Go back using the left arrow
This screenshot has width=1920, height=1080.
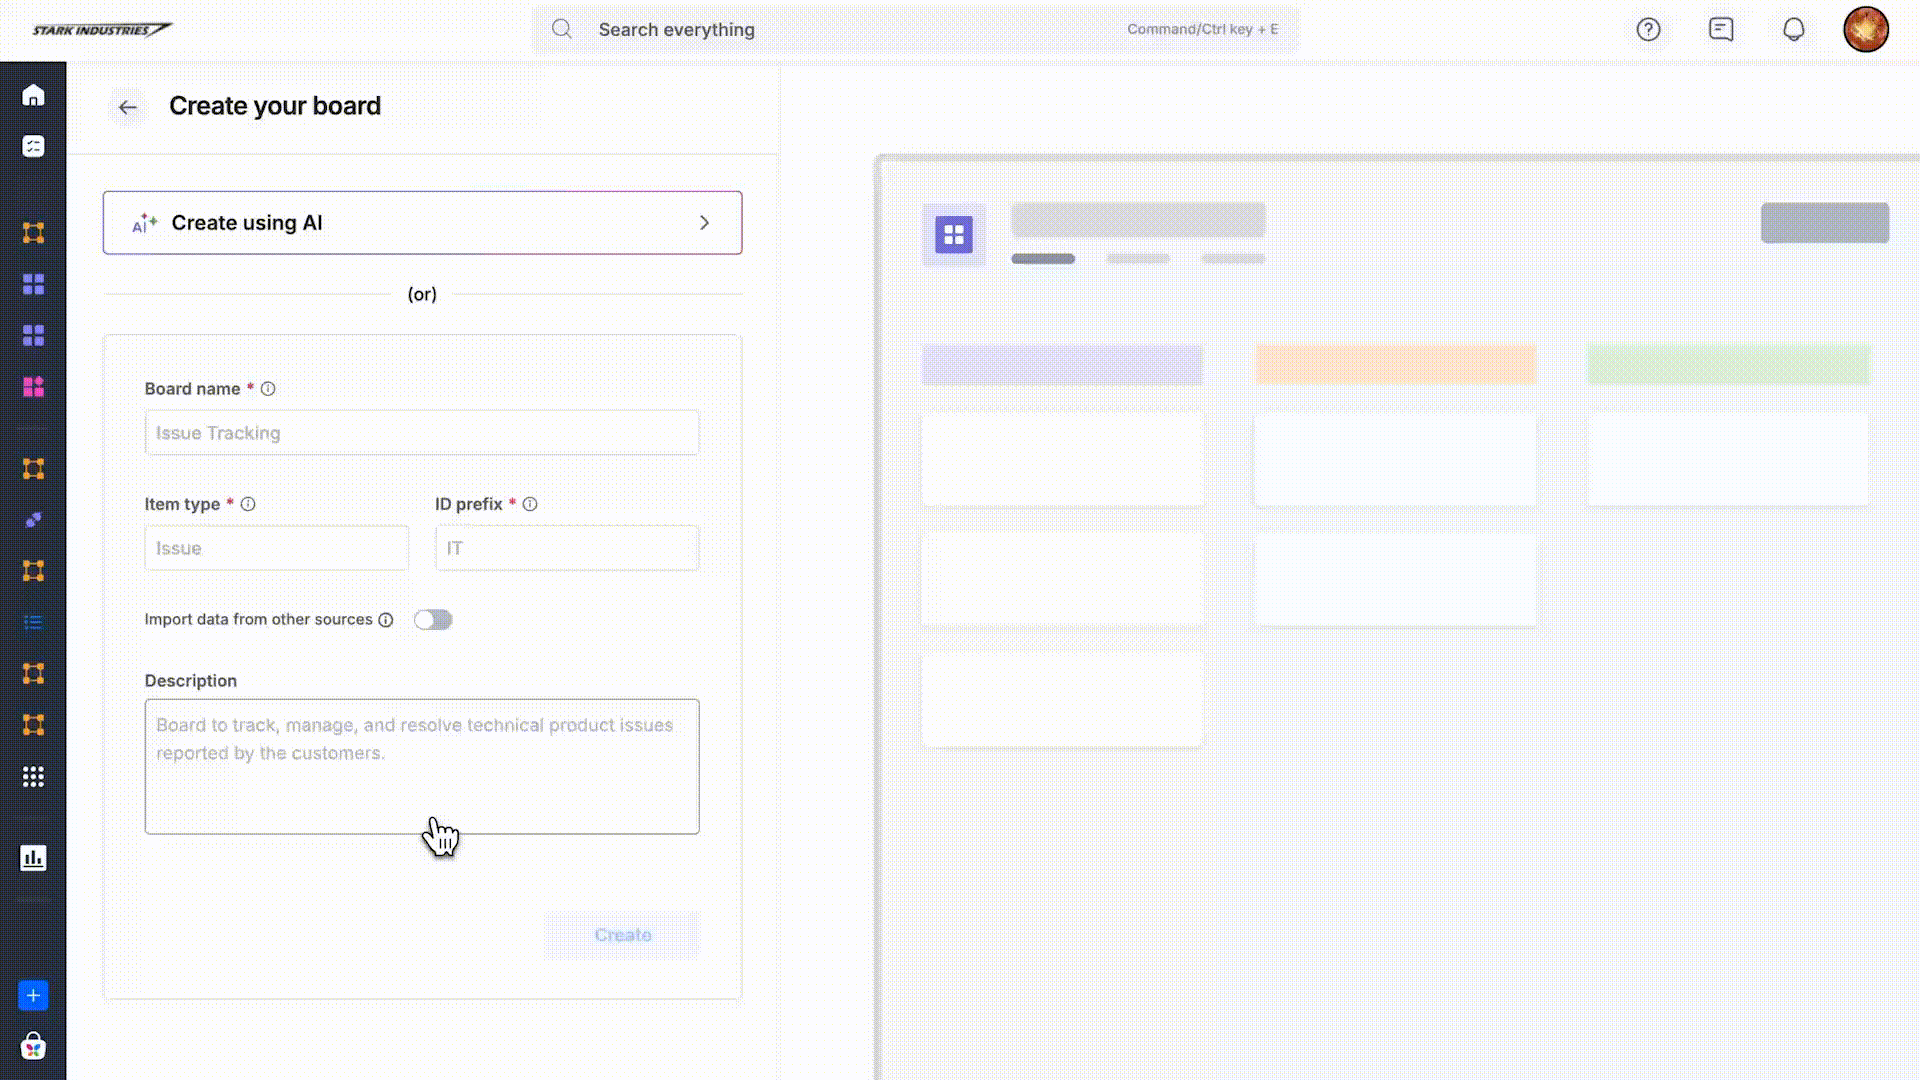click(x=127, y=107)
